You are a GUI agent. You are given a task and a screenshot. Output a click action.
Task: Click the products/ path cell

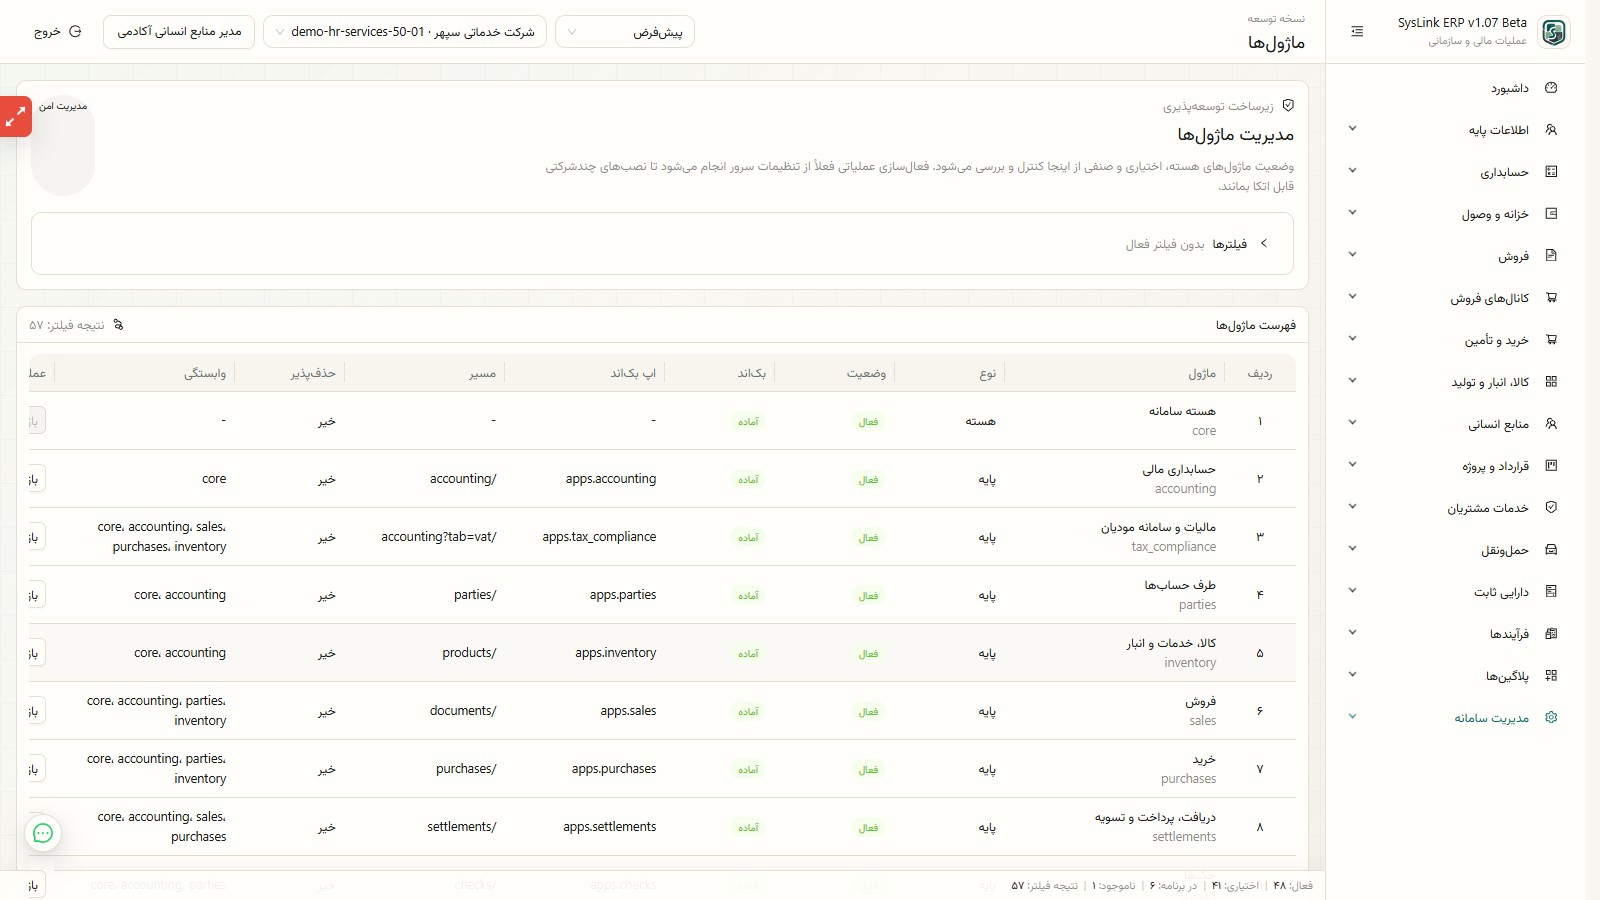point(470,653)
